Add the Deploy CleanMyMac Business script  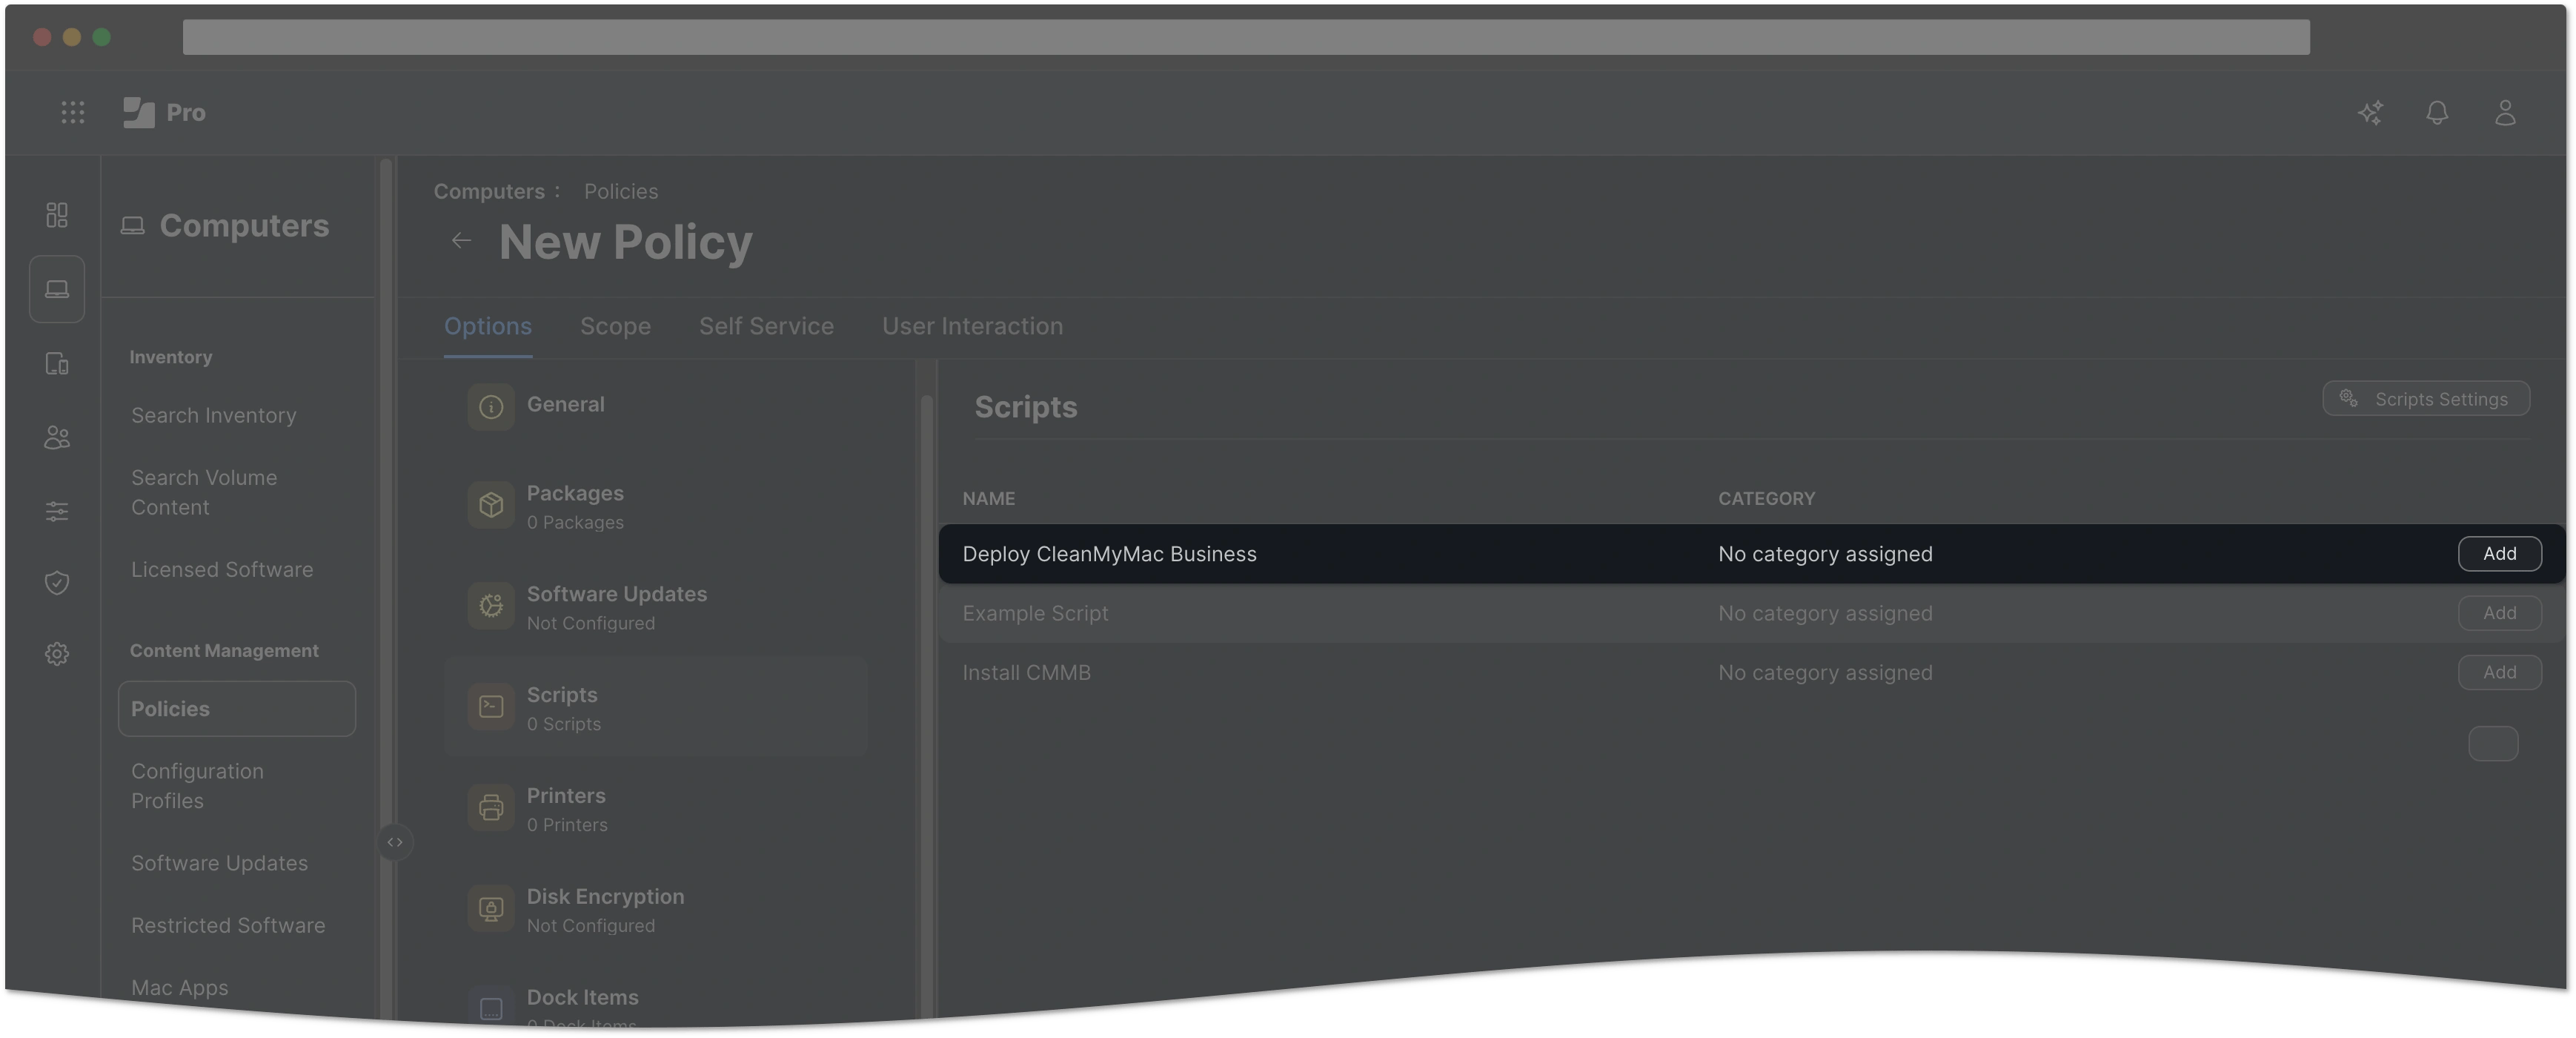(x=2499, y=554)
